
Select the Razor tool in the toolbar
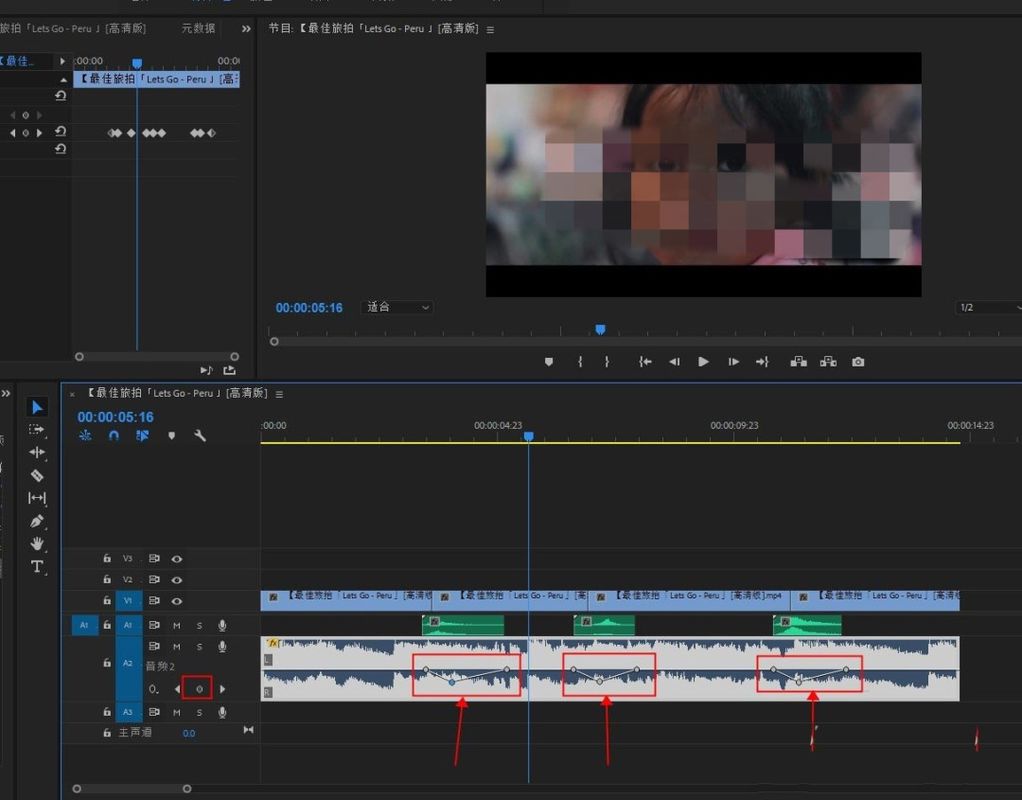[x=37, y=475]
